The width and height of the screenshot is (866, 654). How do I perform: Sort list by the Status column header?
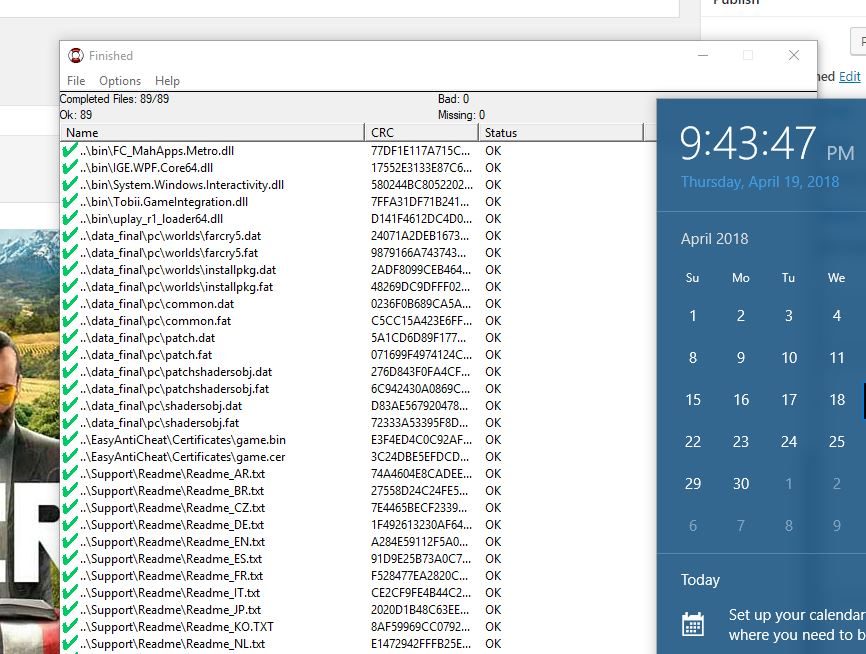[561, 133]
